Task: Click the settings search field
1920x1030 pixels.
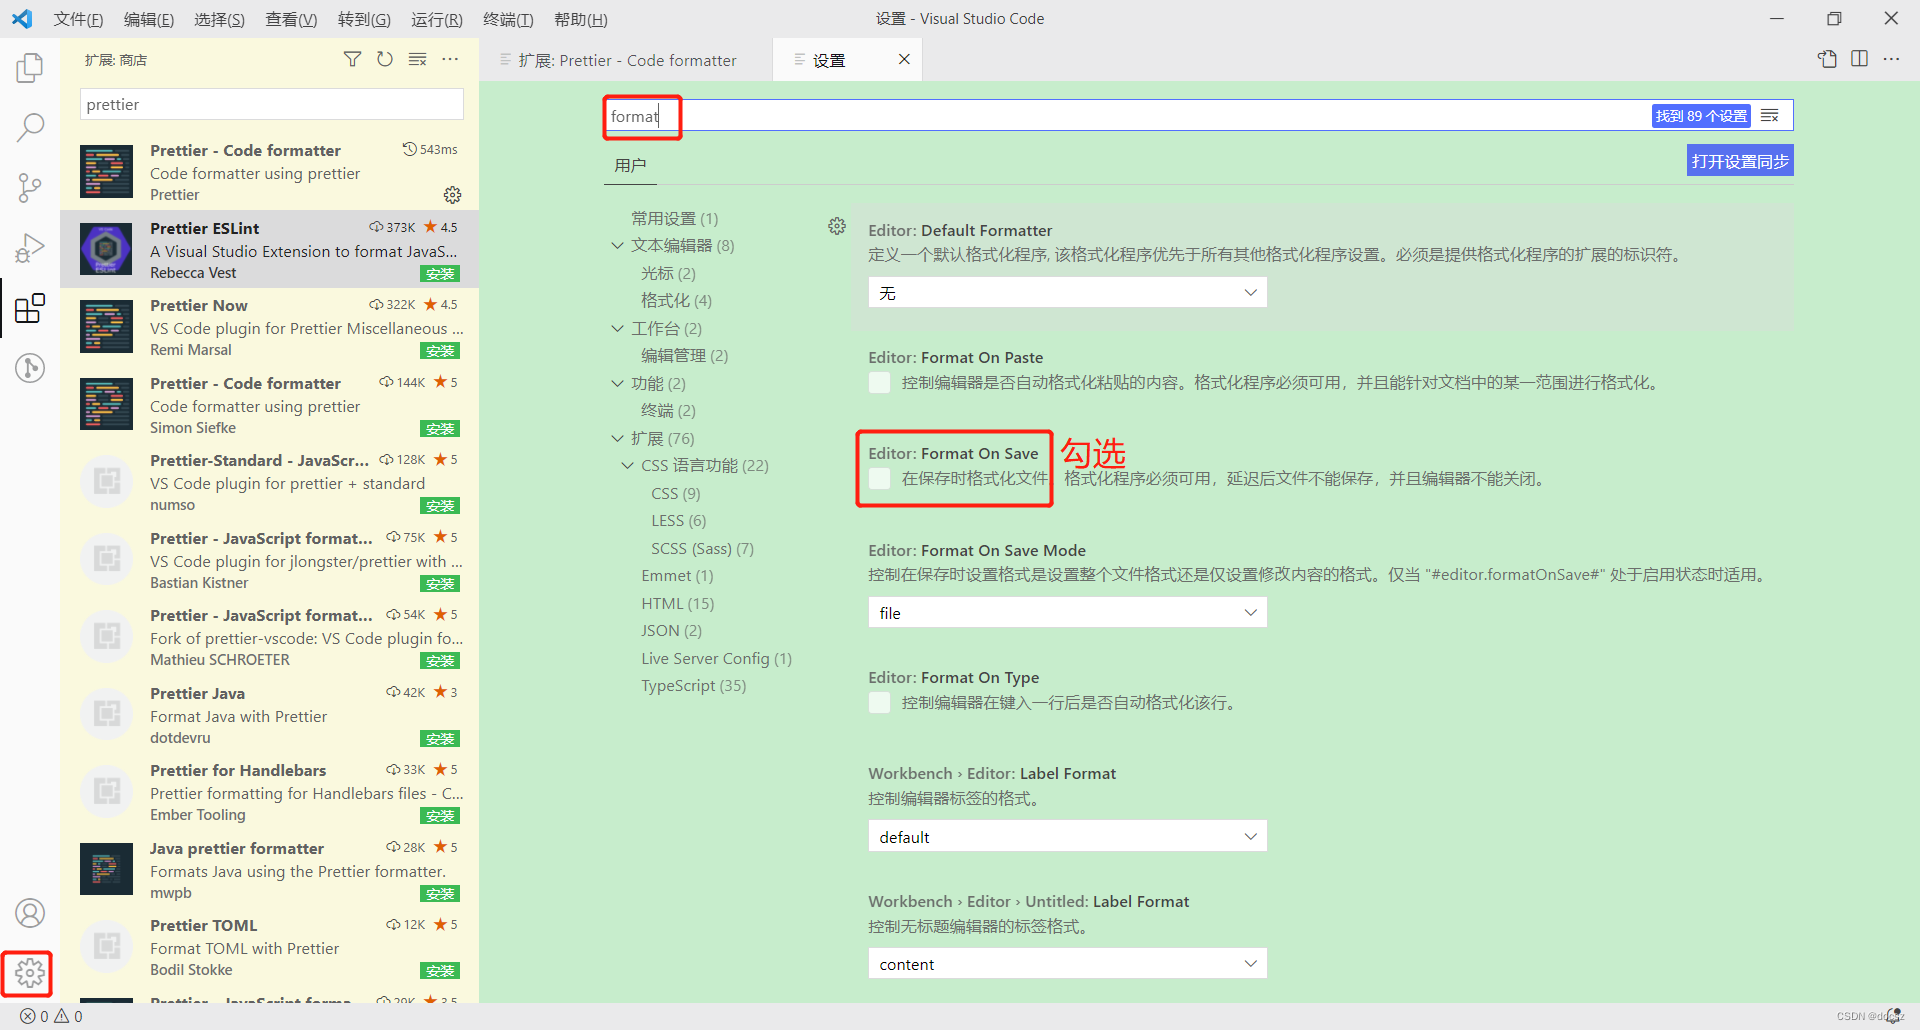Action: (x=1198, y=116)
